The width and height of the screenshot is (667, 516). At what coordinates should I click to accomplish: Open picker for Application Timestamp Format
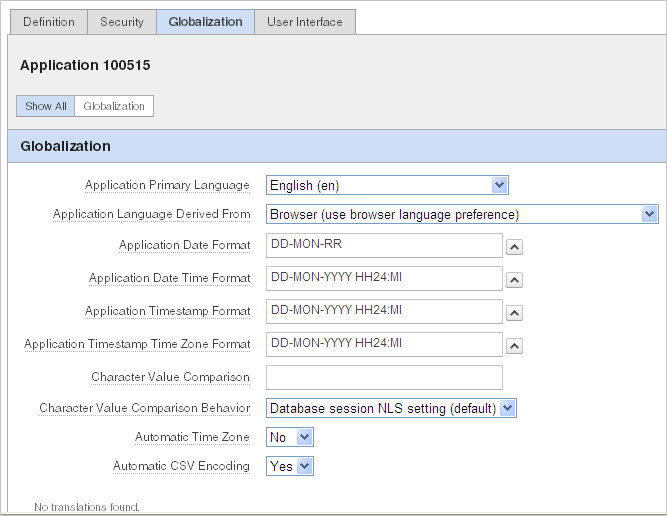click(514, 313)
